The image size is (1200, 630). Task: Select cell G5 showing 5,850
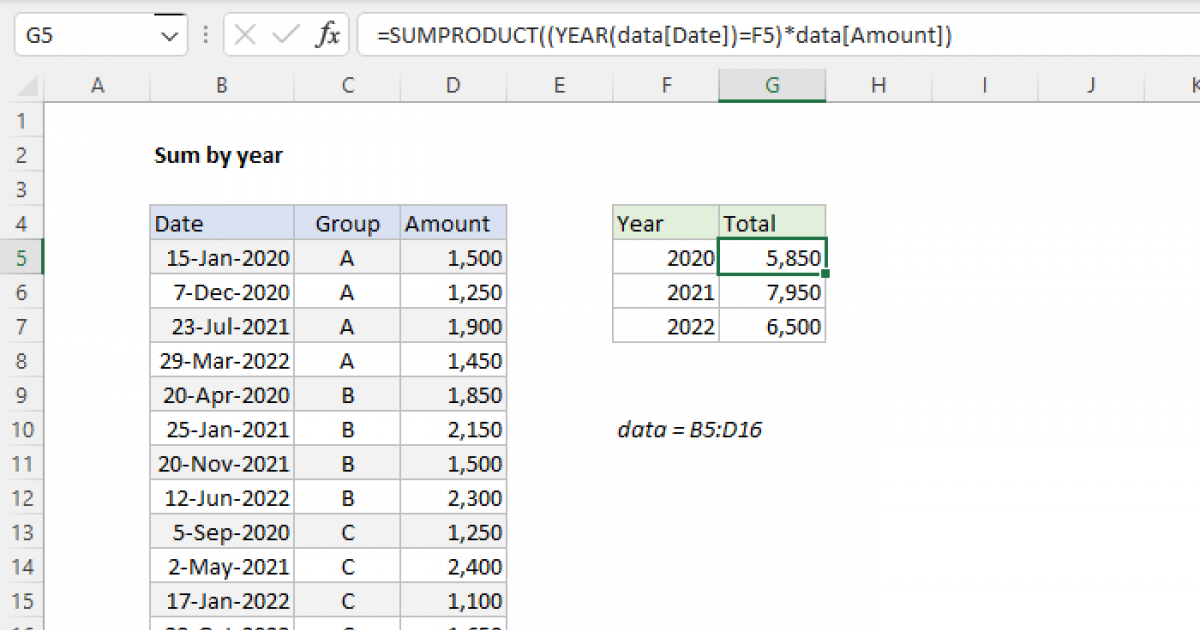tap(772, 257)
